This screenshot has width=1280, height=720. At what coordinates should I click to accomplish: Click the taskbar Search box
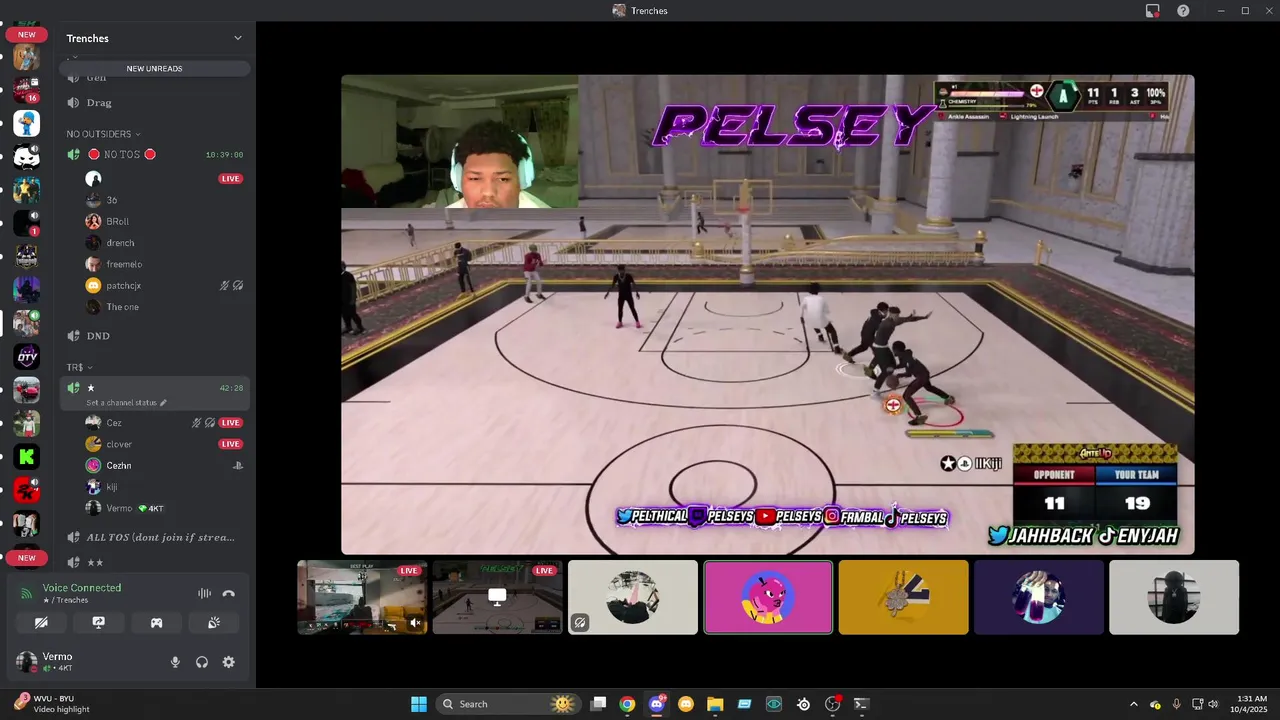click(x=508, y=704)
